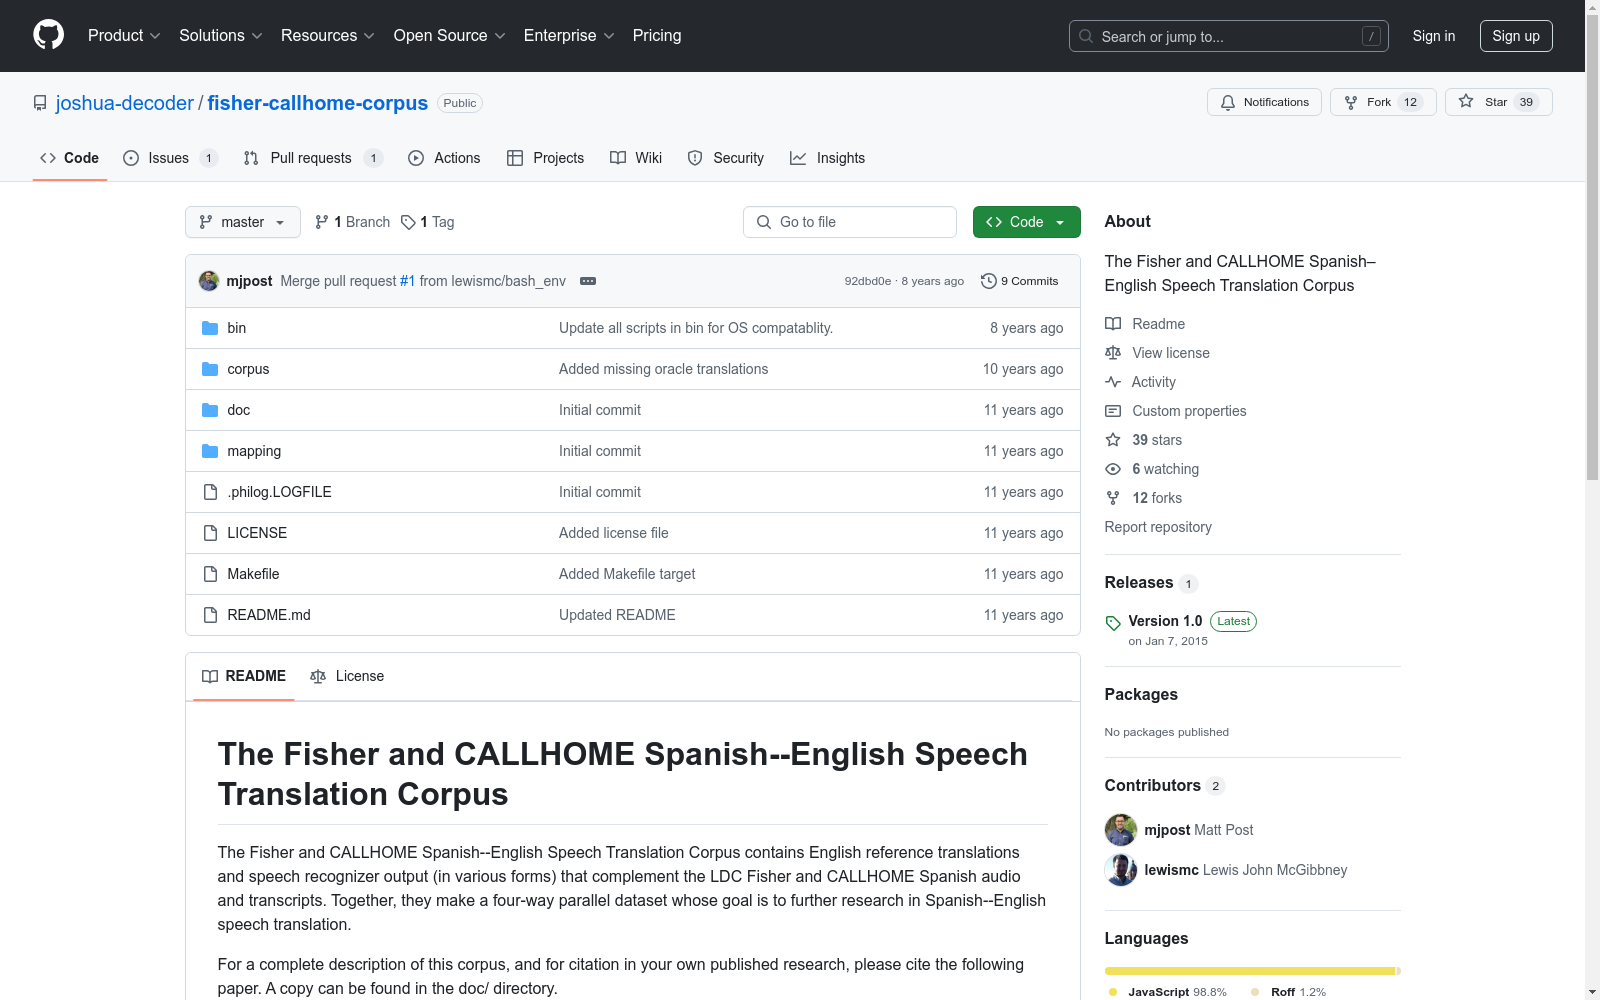Click the bell icon in Notifications button
The height and width of the screenshot is (1000, 1600).
click(x=1228, y=102)
